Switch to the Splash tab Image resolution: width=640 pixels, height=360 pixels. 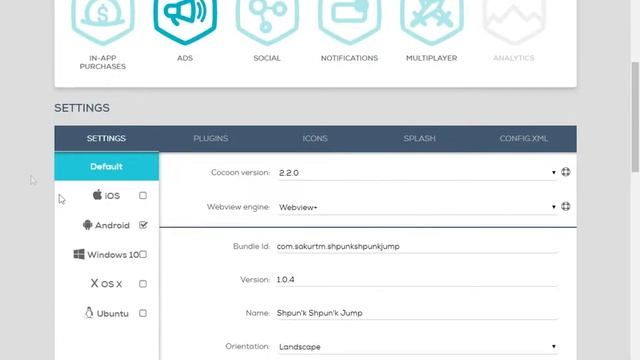(420, 138)
